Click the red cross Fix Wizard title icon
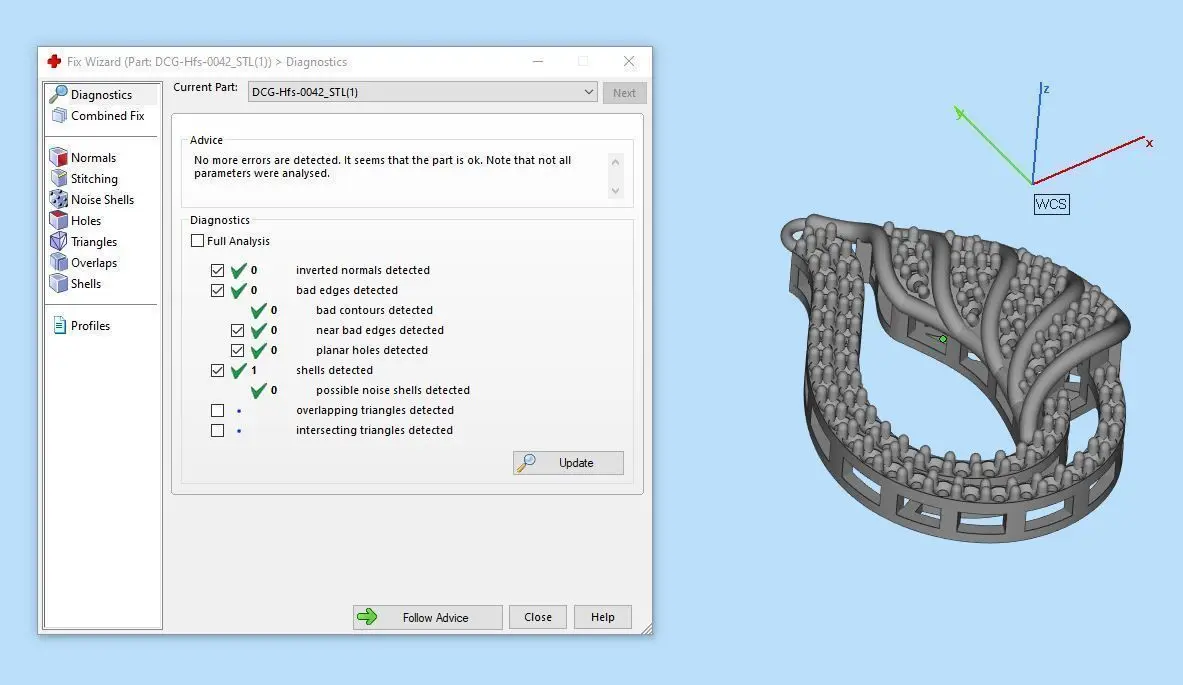Screen dimensions: 1183x685 click(x=54, y=61)
